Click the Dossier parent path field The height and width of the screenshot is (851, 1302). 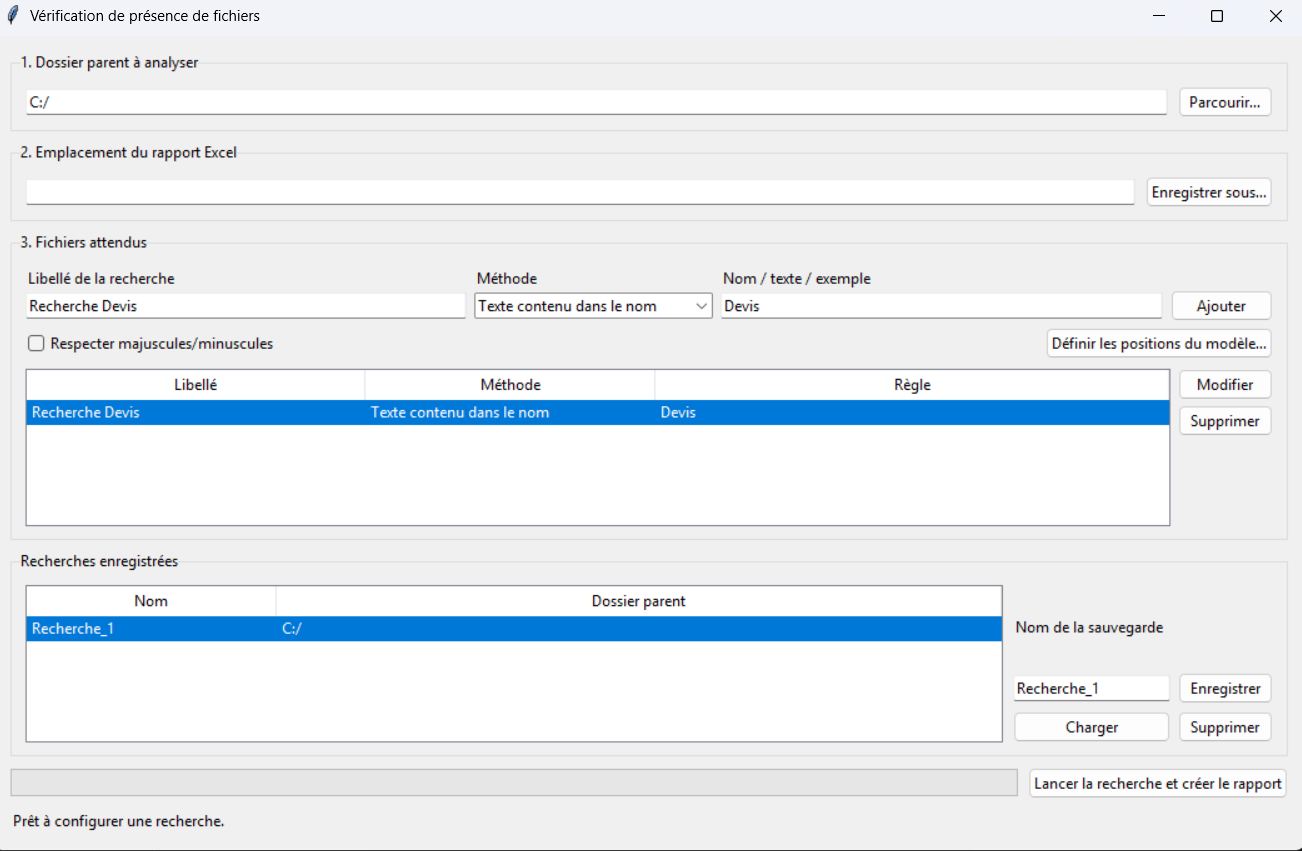[x=596, y=102]
